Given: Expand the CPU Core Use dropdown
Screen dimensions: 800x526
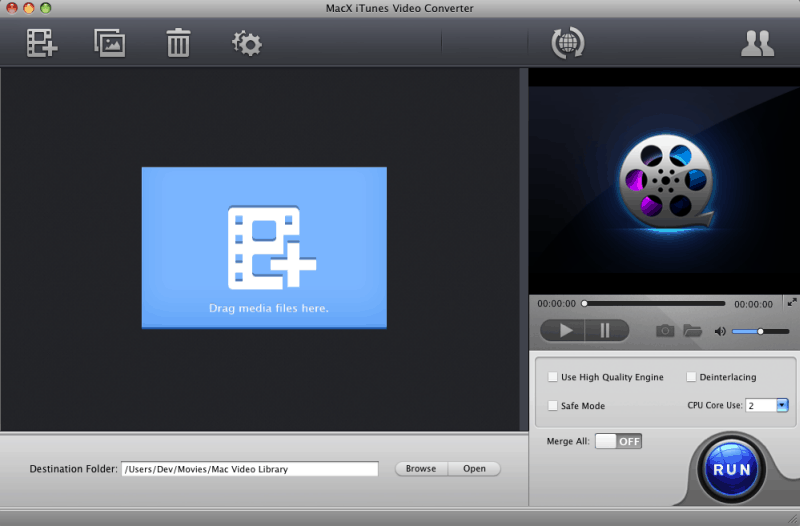Looking at the screenshot, I should 782,405.
